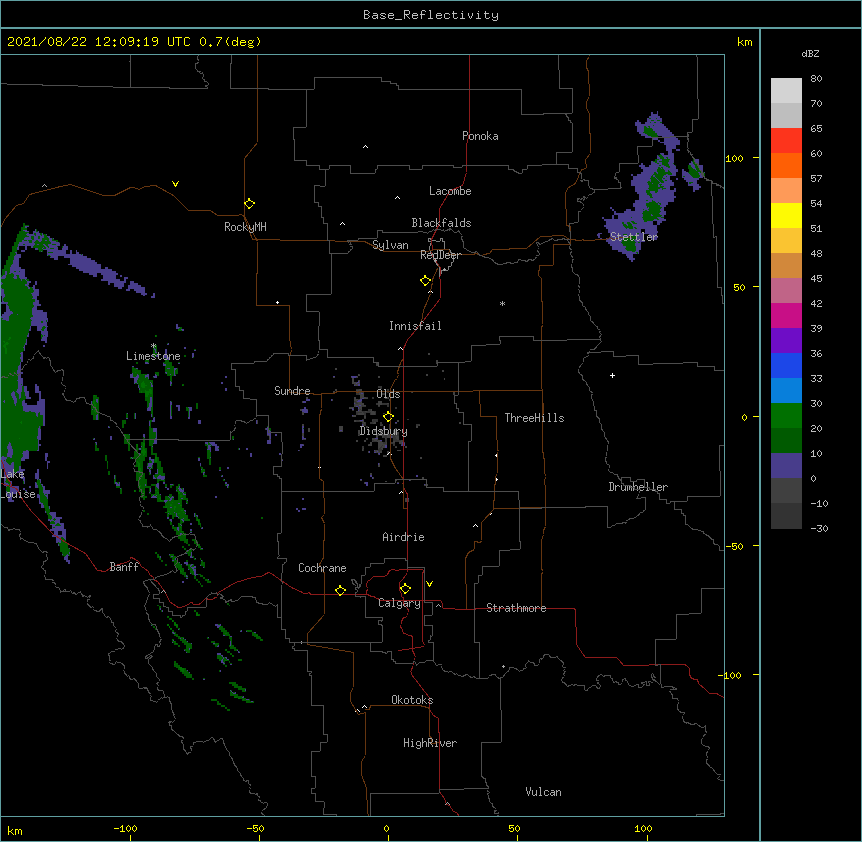Viewport: 862px width, 842px height.
Task: Click the Calgary city label
Action: [x=399, y=603]
